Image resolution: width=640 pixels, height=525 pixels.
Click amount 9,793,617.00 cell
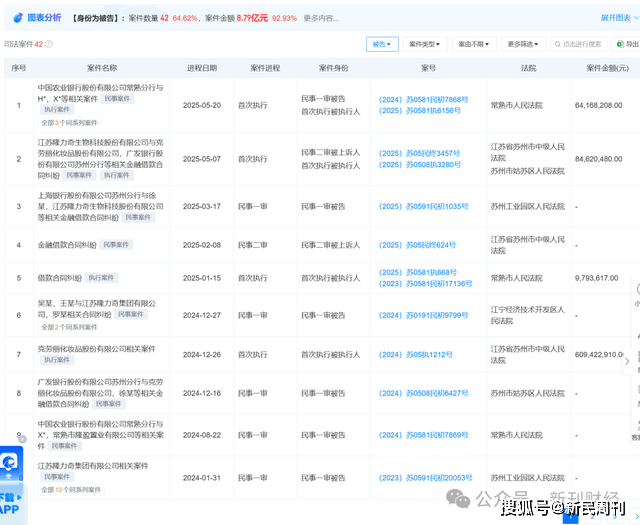(597, 278)
